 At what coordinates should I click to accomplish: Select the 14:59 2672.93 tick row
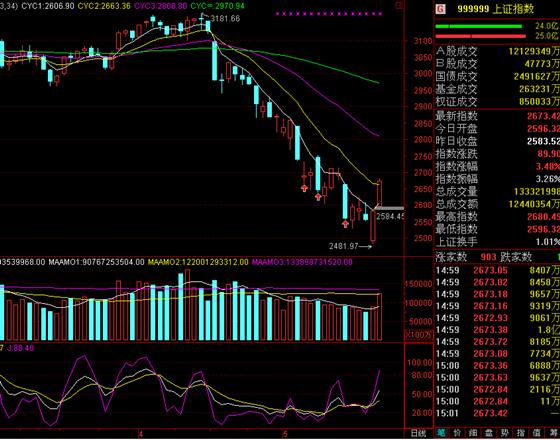(x=498, y=318)
